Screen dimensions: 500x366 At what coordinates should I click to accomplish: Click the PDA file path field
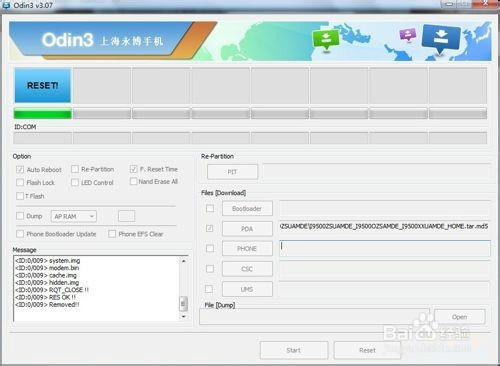[385, 228]
